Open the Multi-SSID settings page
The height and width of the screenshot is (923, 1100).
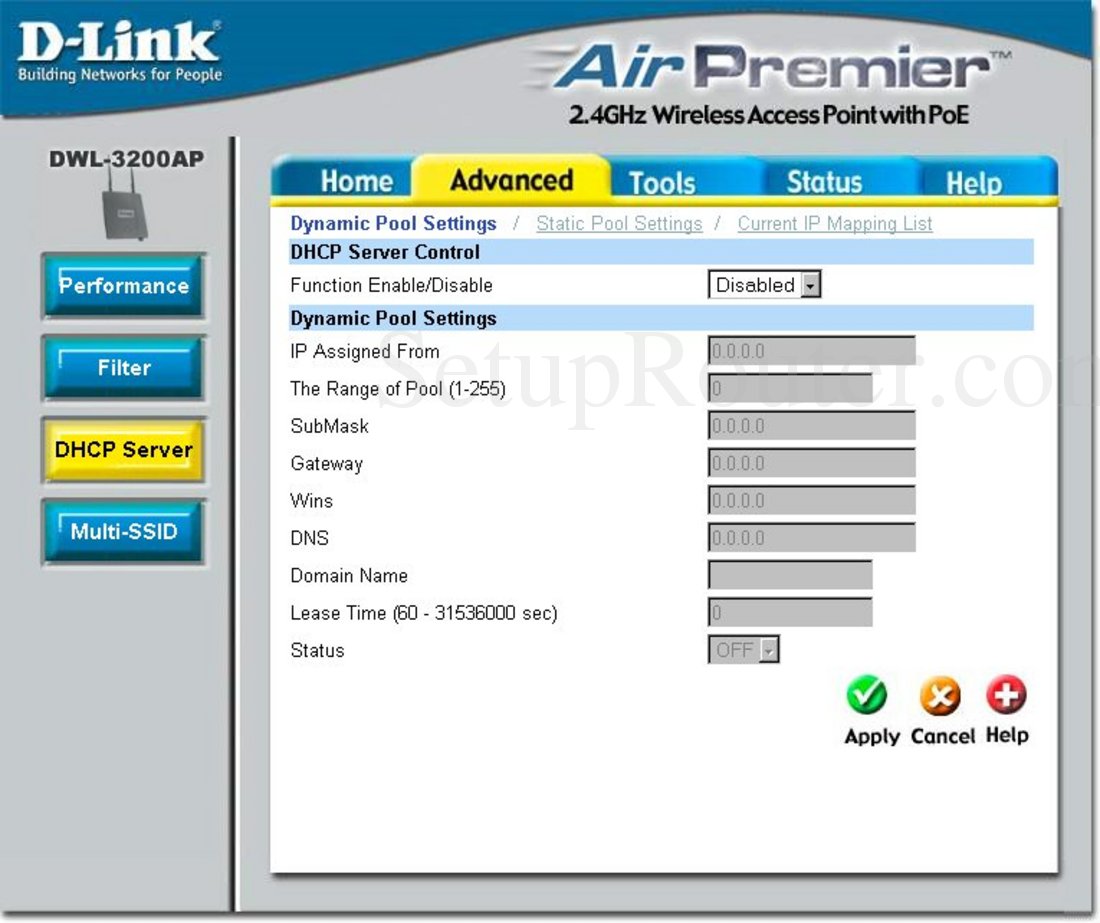[123, 532]
